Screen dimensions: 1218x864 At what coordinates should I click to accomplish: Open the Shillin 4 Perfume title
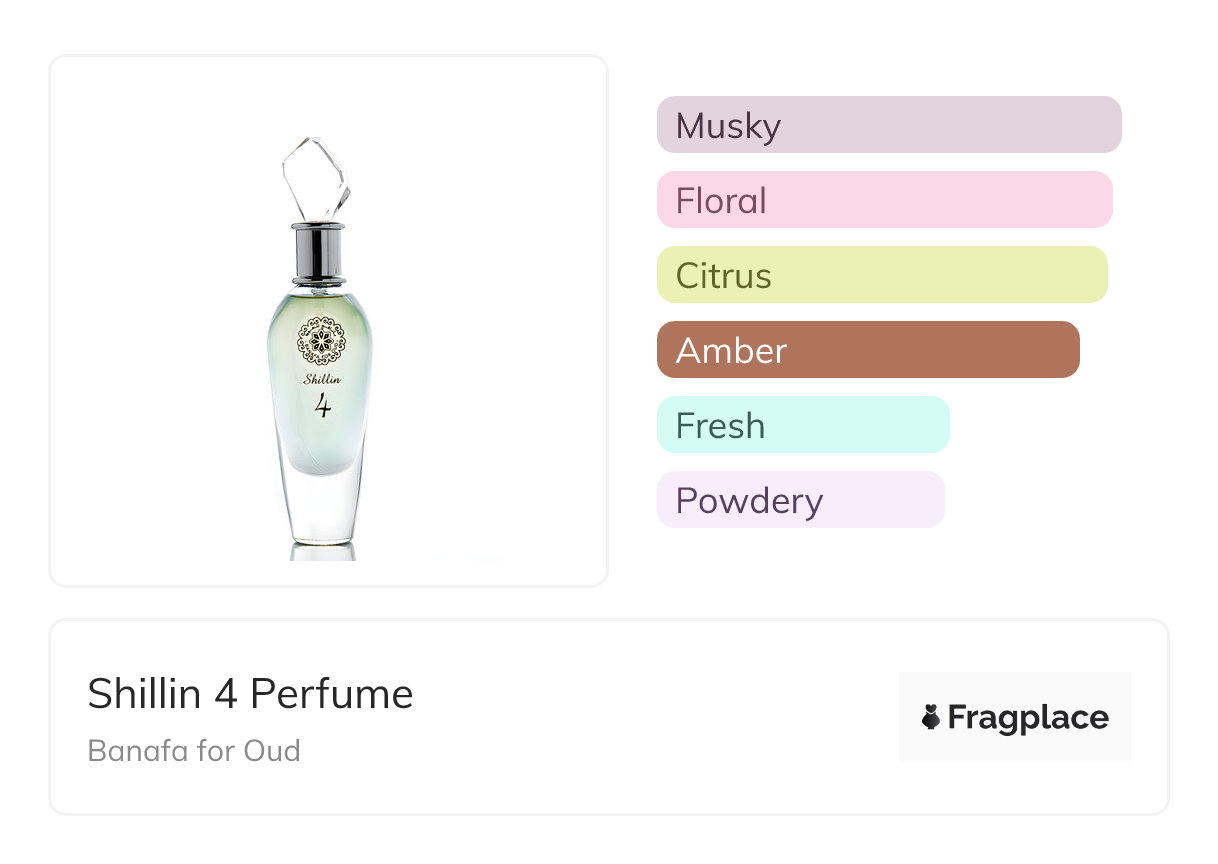250,694
